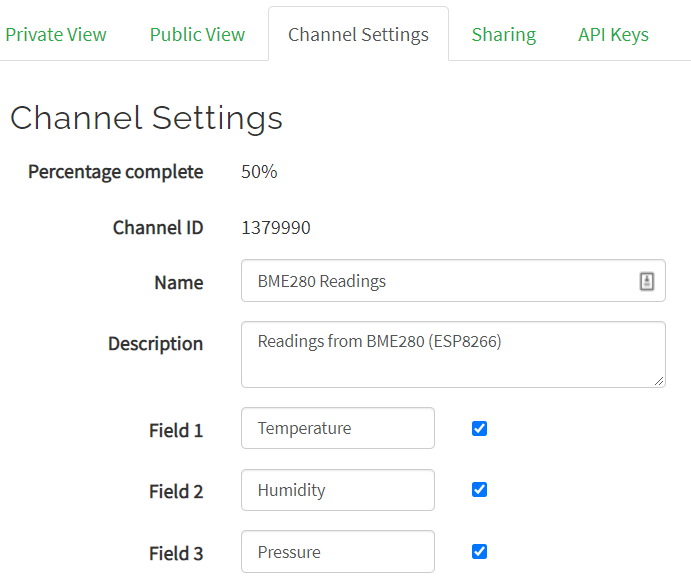
Task: Click the 50% percentage complete value
Action: point(259,172)
